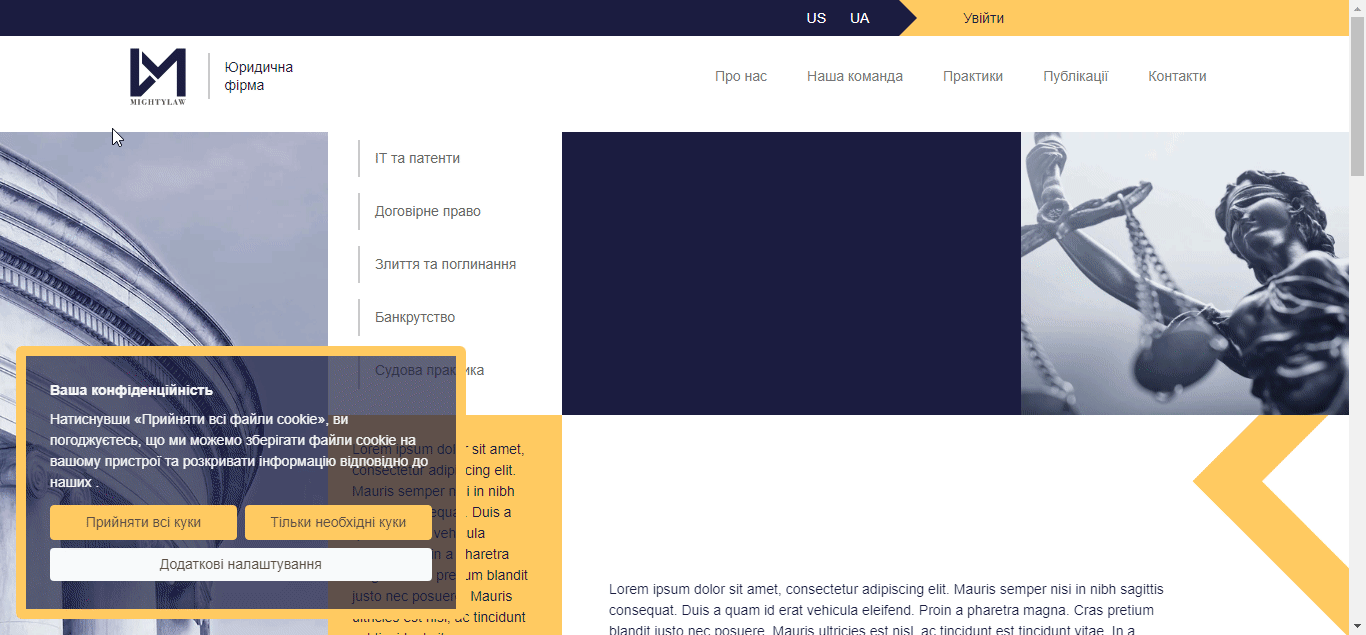Select IT та патенти practice
The width and height of the screenshot is (1366, 635).
click(417, 158)
